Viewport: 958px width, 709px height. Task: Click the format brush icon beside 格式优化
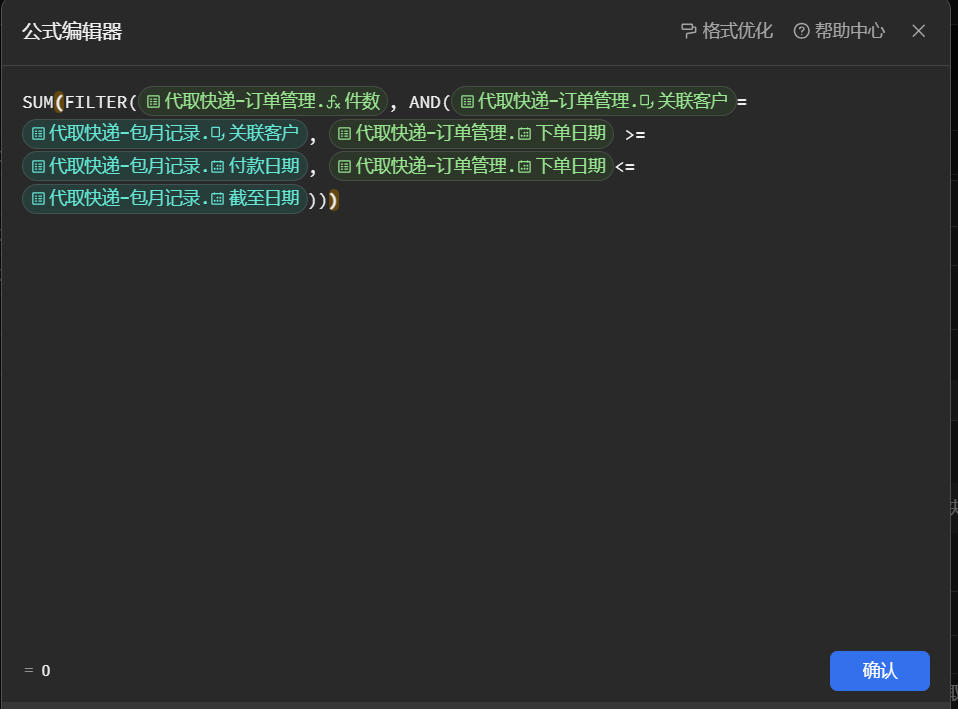[x=689, y=31]
